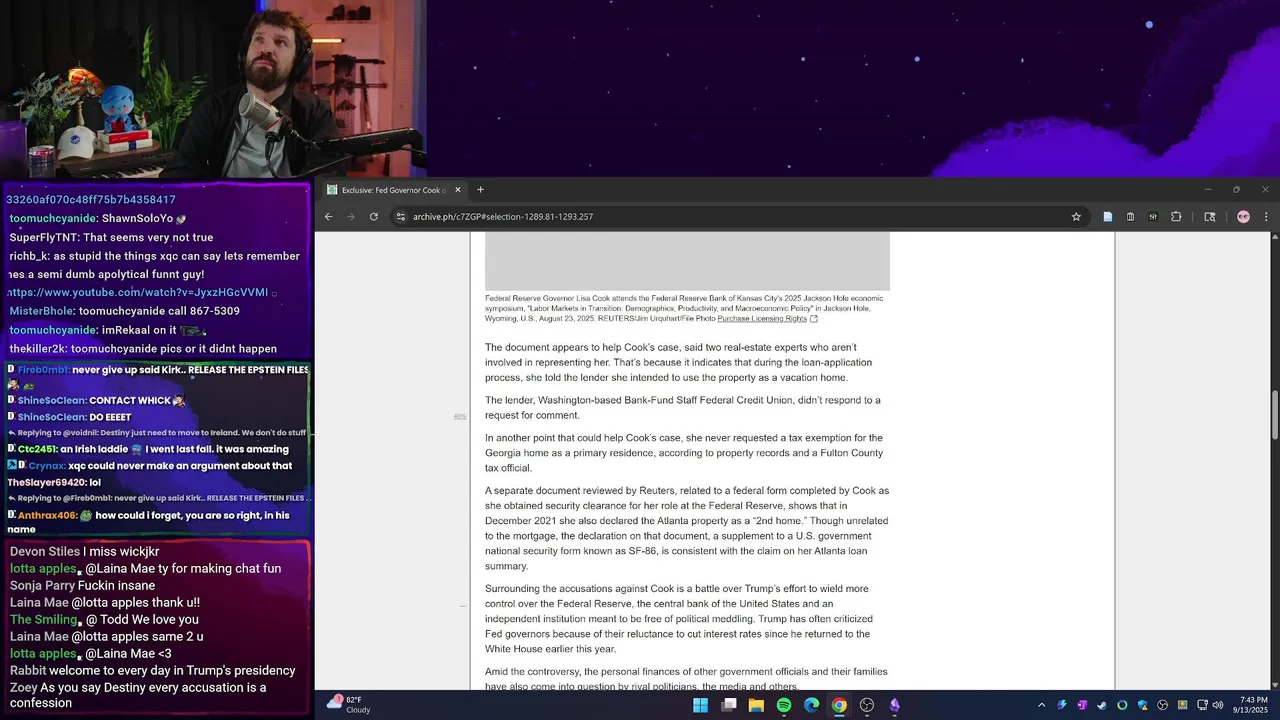Click the Chrome taskbar icon

click(x=839, y=705)
